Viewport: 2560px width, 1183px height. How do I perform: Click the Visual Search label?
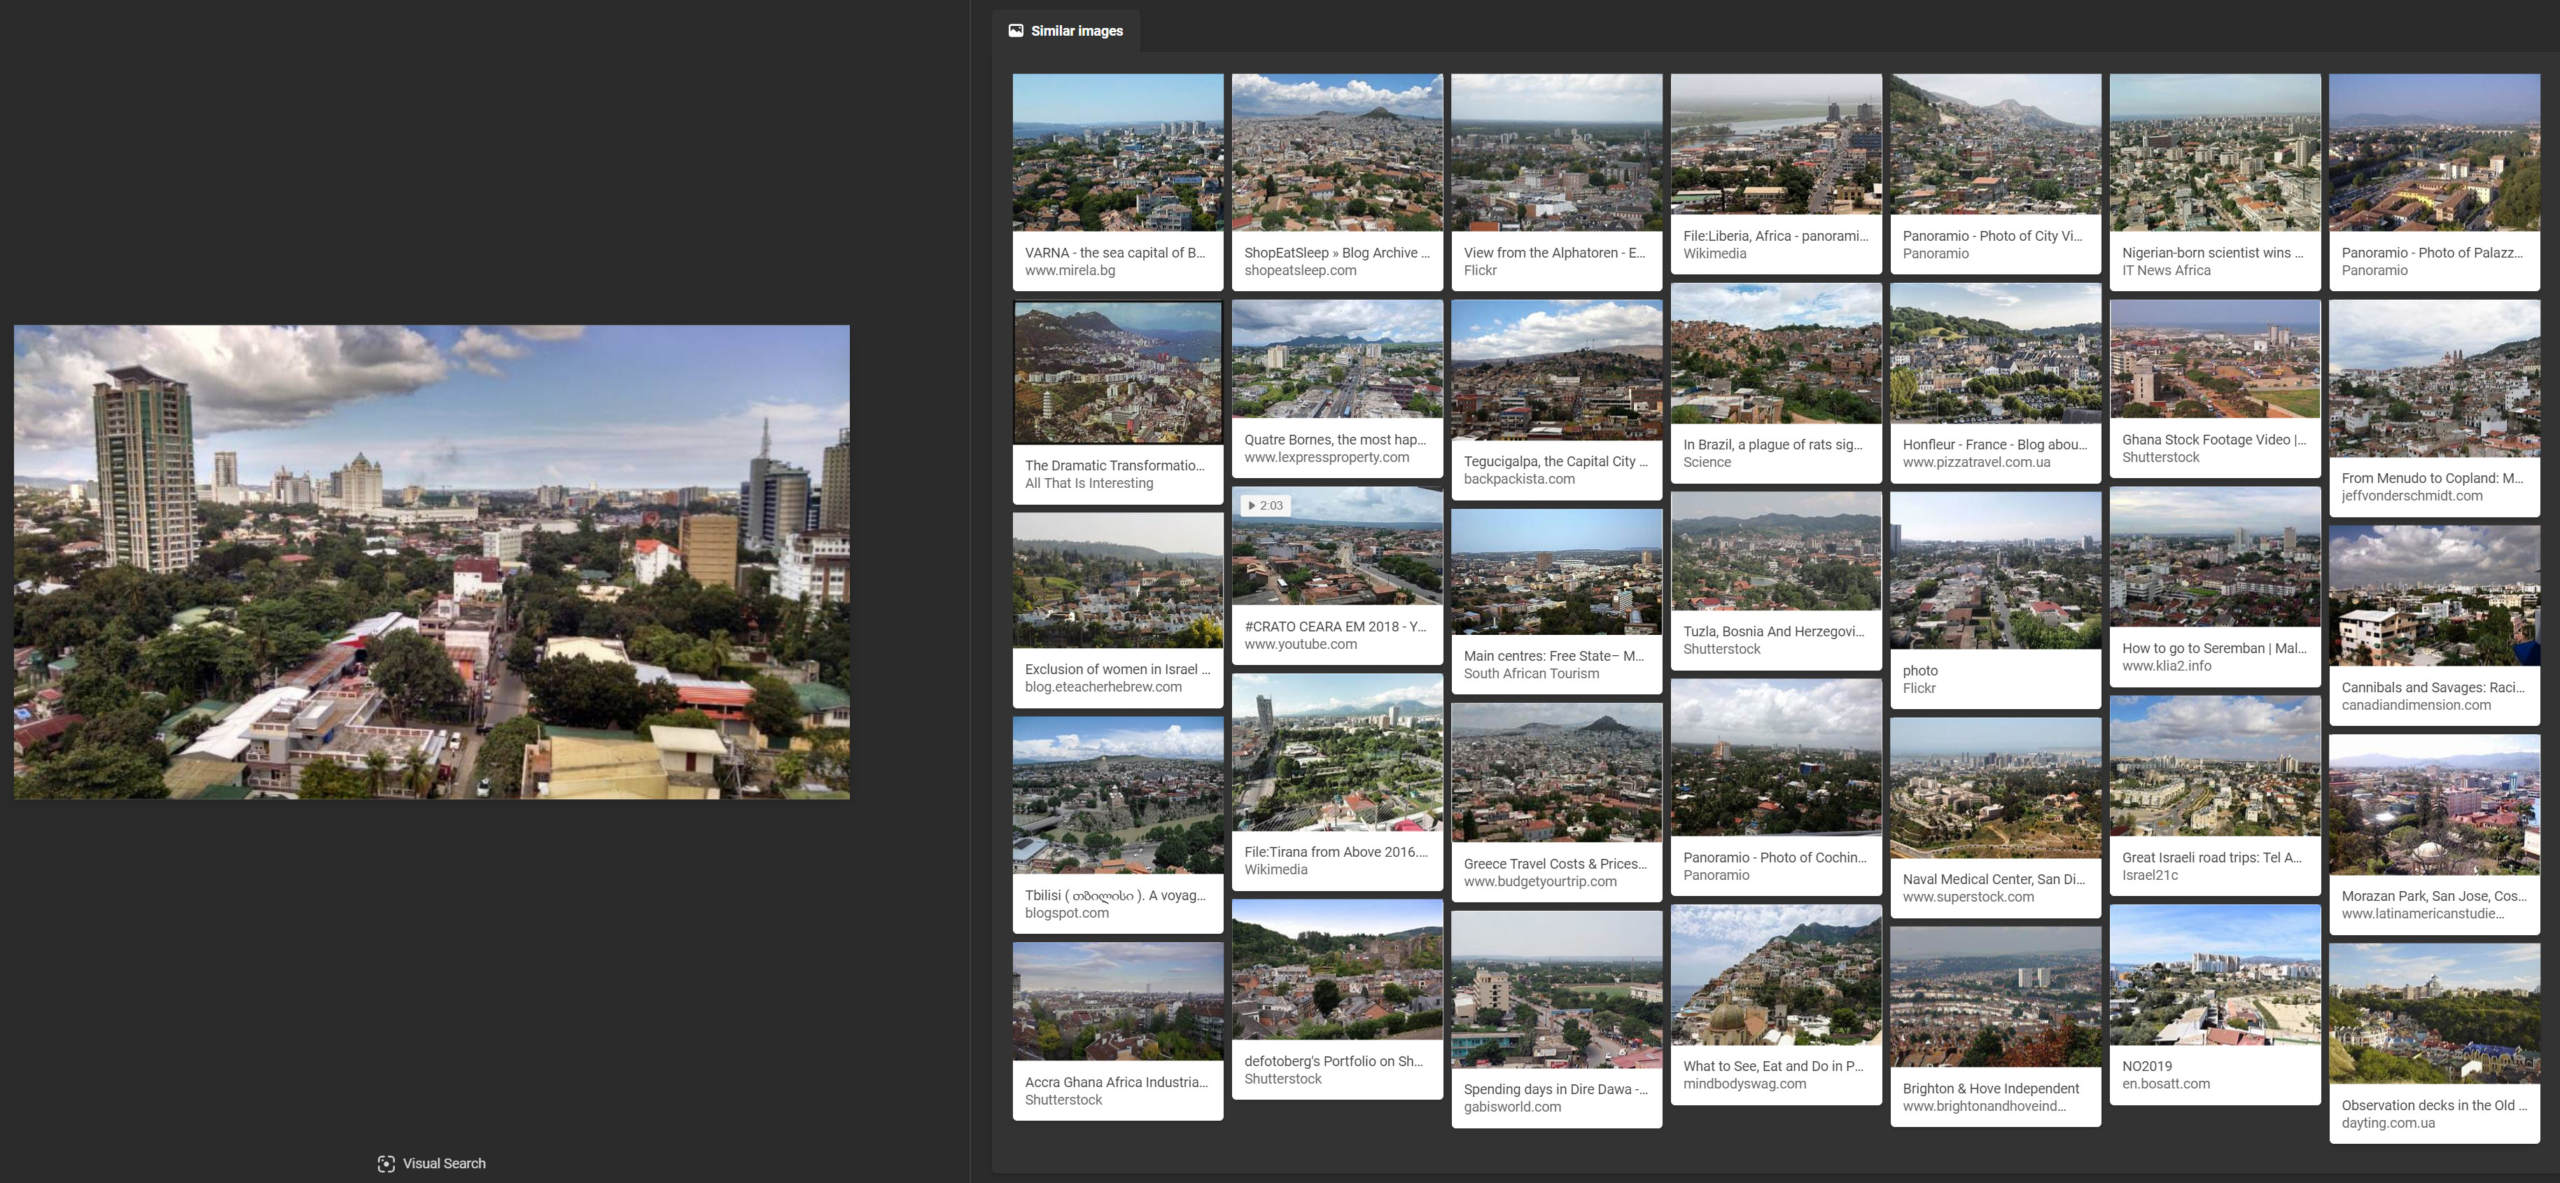(444, 1163)
